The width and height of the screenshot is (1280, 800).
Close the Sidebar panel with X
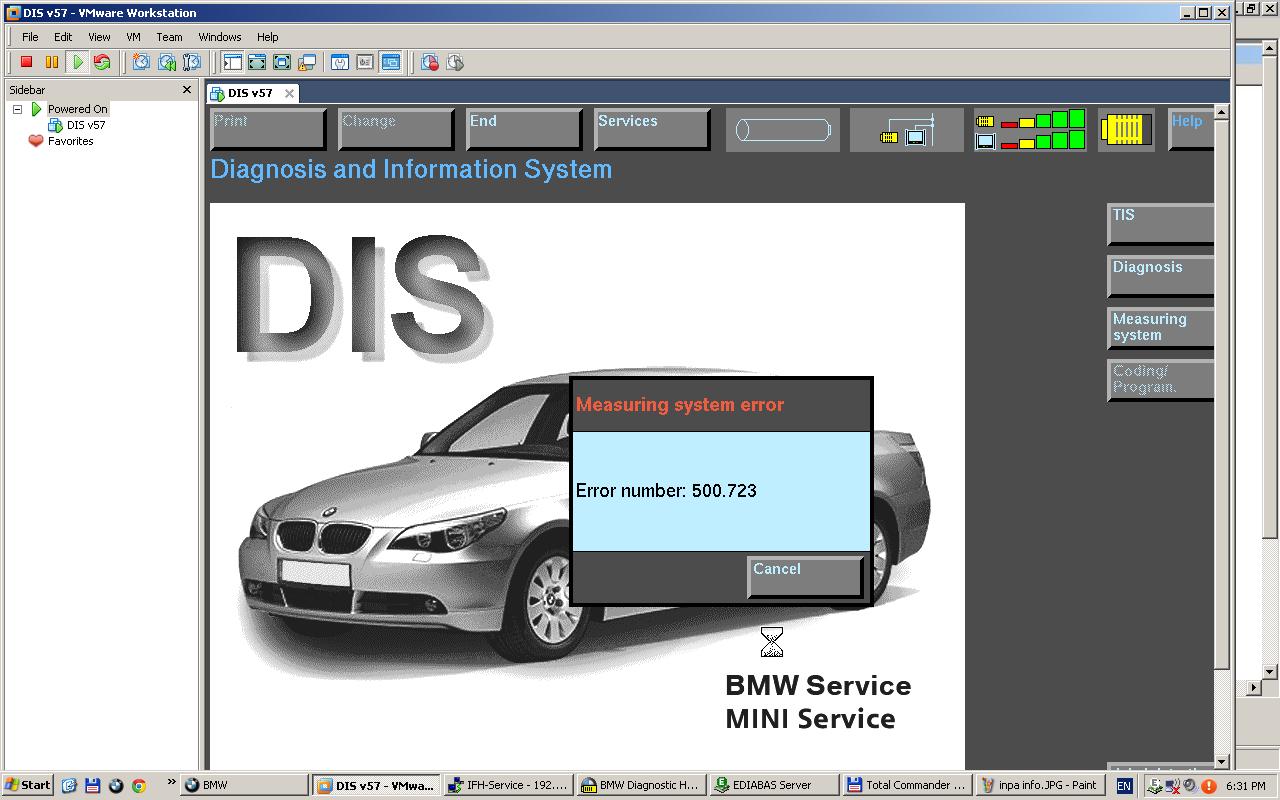coord(186,90)
